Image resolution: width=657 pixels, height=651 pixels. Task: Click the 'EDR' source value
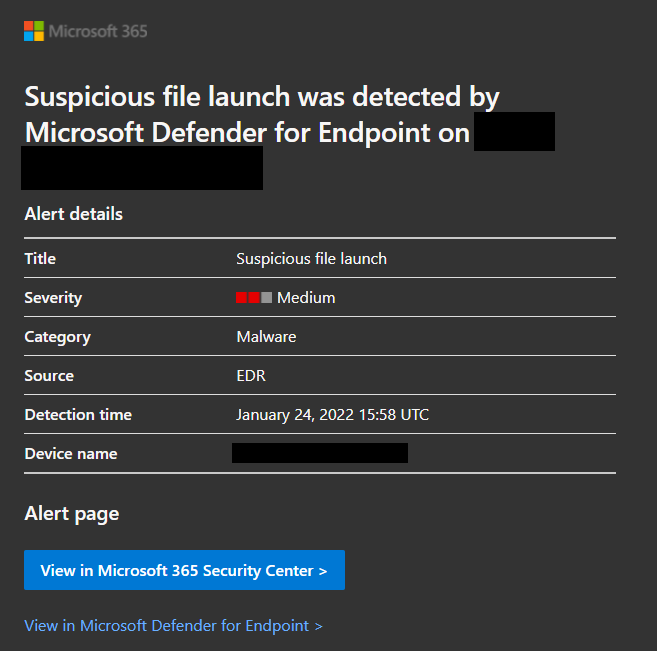coord(251,375)
